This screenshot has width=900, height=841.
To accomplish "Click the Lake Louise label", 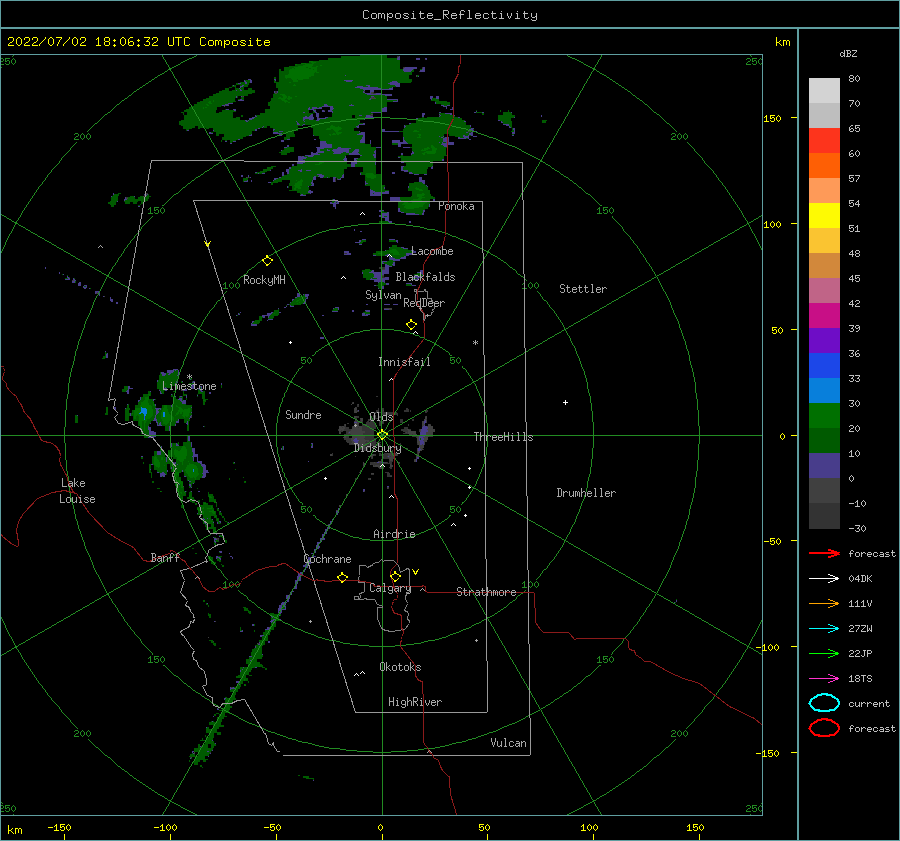I will pyautogui.click(x=77, y=491).
